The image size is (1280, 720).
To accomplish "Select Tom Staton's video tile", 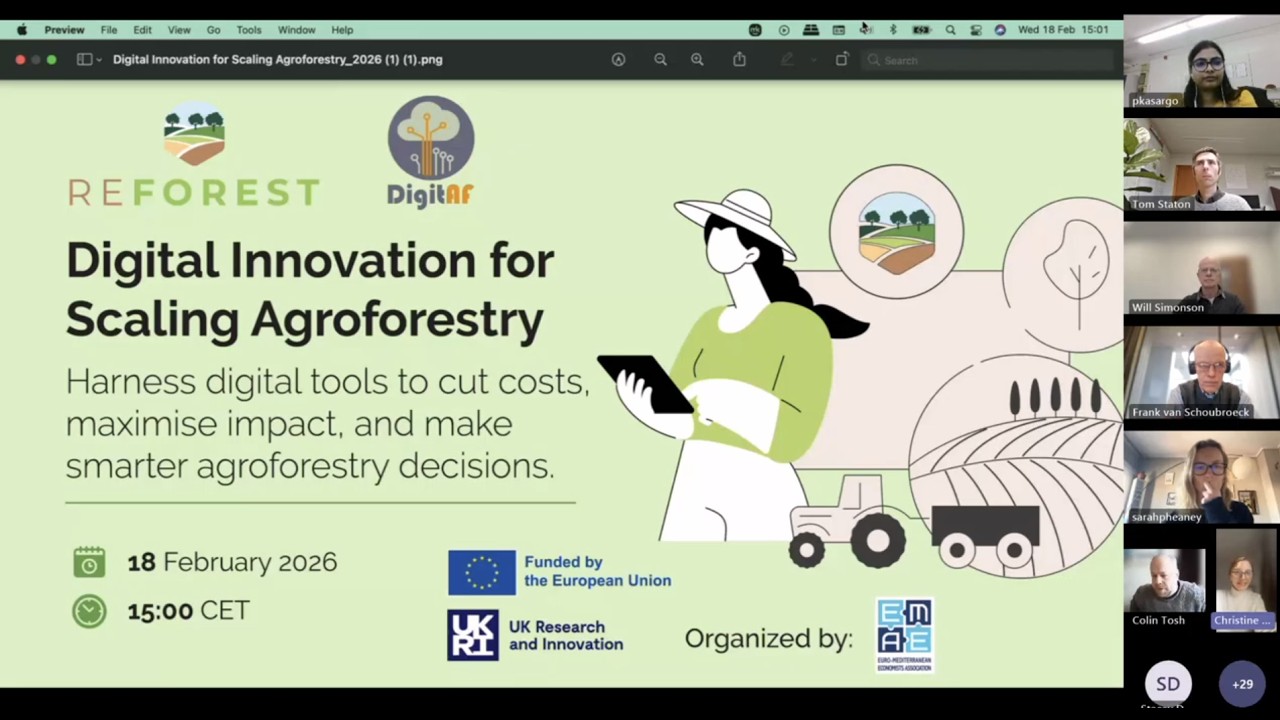I will [1201, 164].
